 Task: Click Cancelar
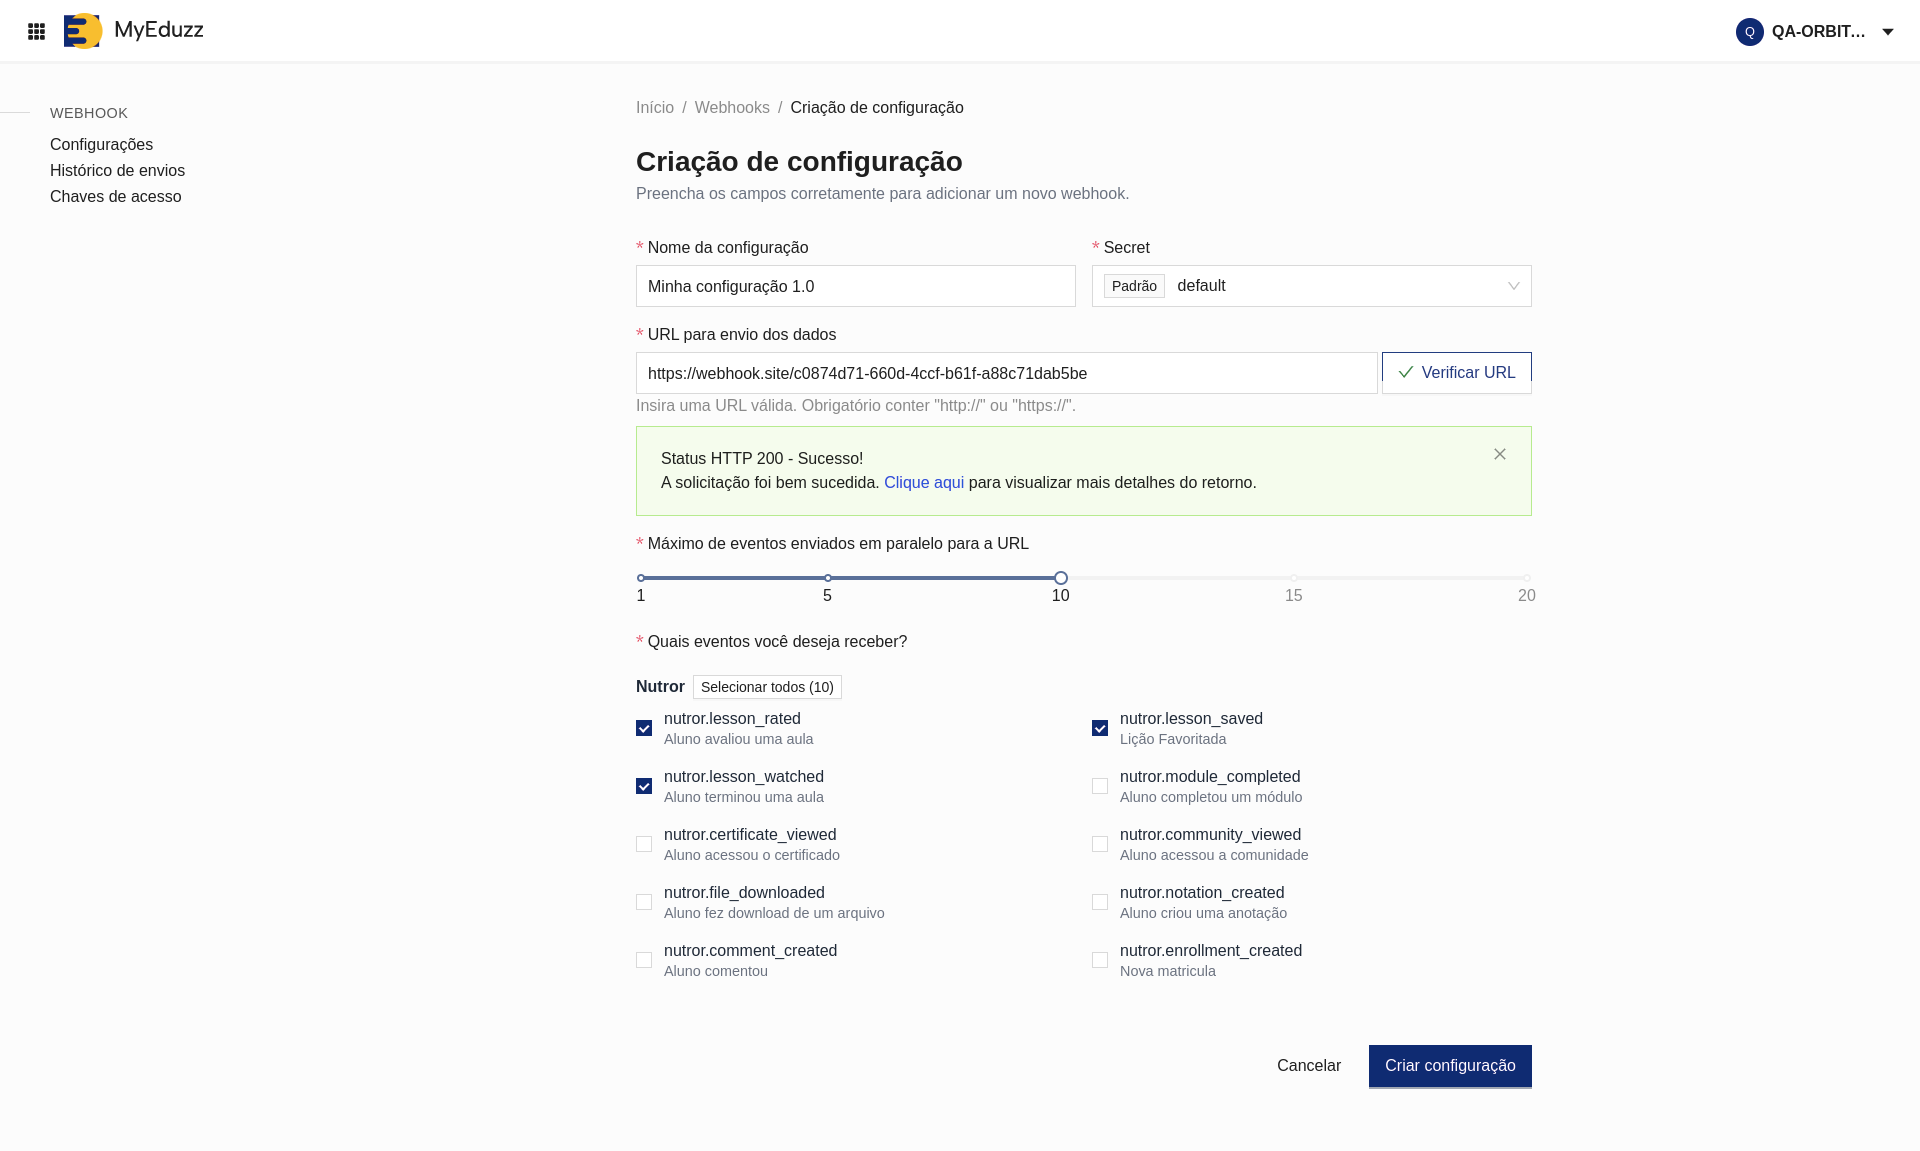1308,1066
